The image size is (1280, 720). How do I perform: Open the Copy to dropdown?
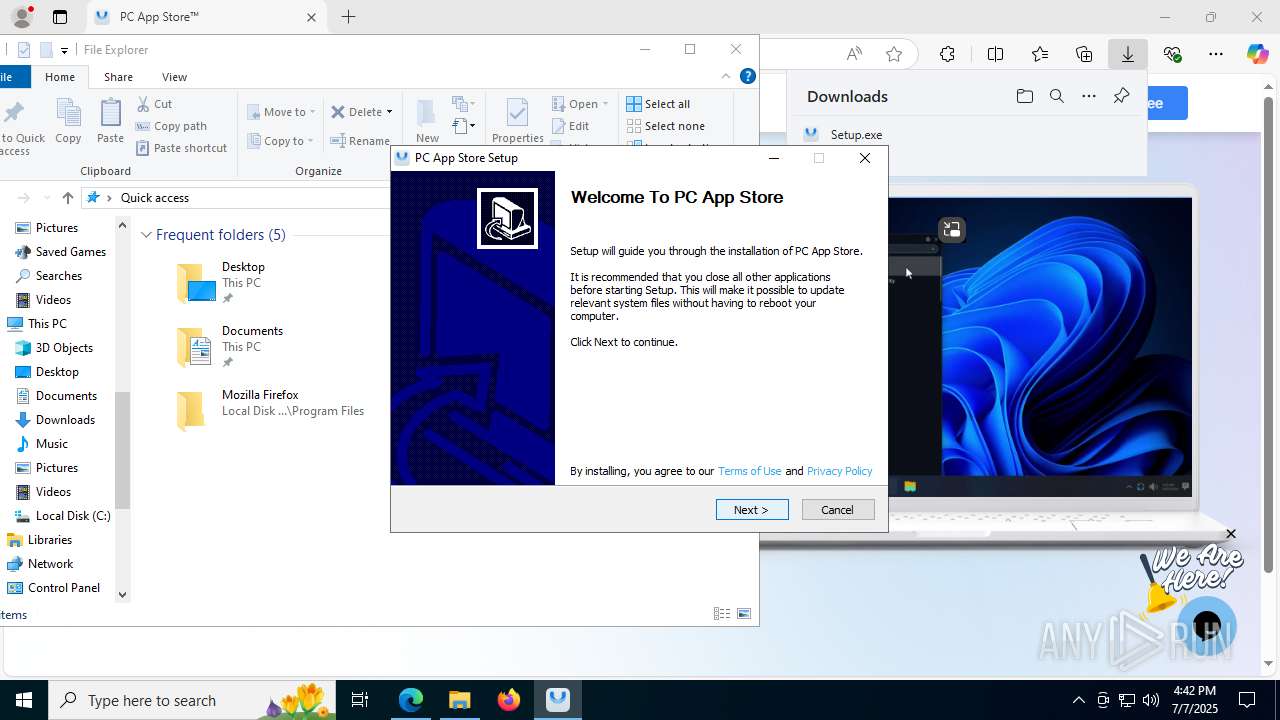281,141
